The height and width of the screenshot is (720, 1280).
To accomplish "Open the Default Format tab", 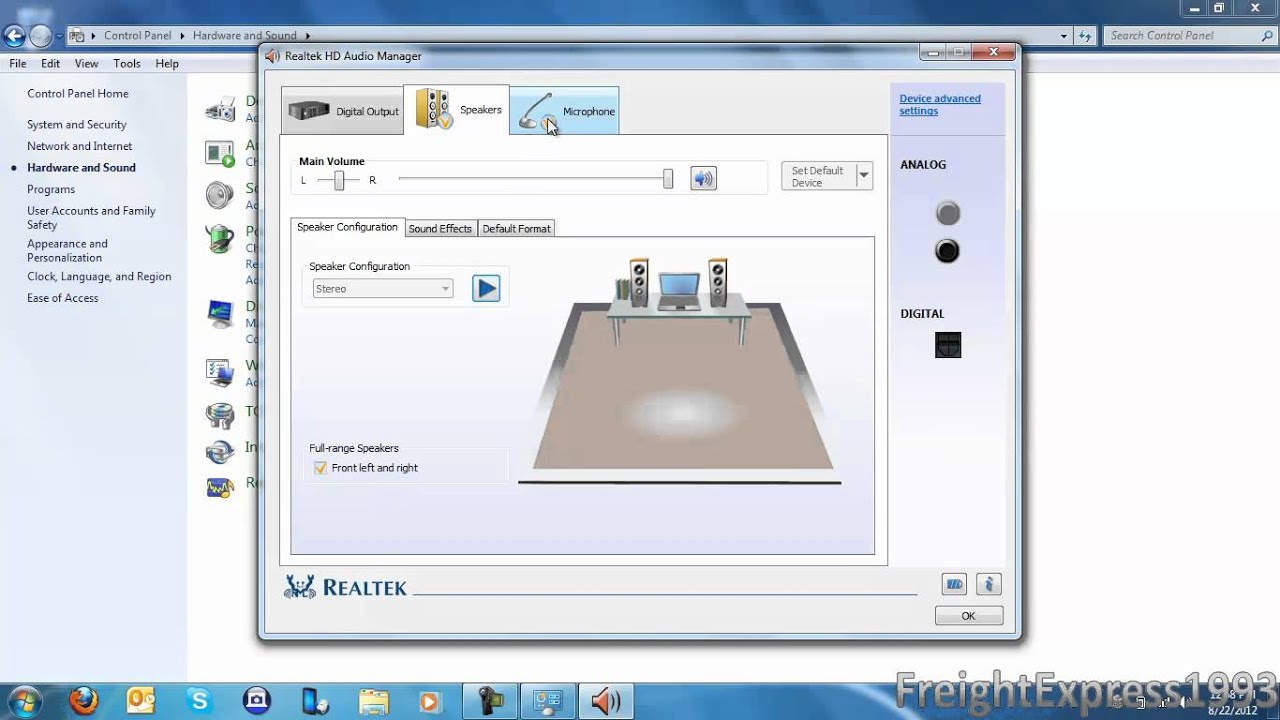I will click(x=516, y=229).
